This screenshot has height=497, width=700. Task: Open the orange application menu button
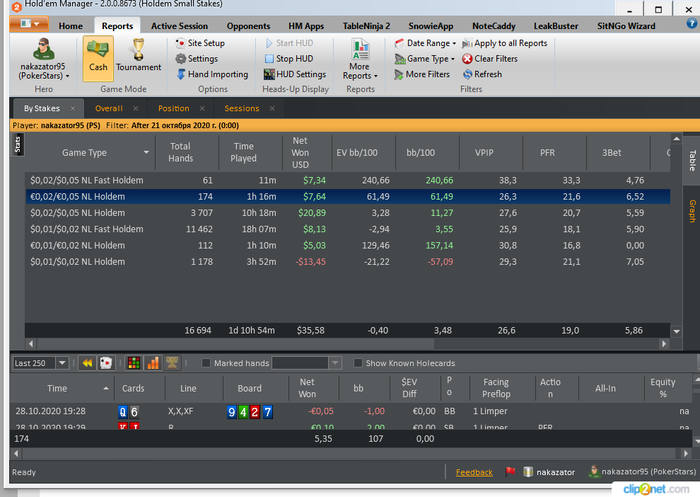tap(29, 24)
